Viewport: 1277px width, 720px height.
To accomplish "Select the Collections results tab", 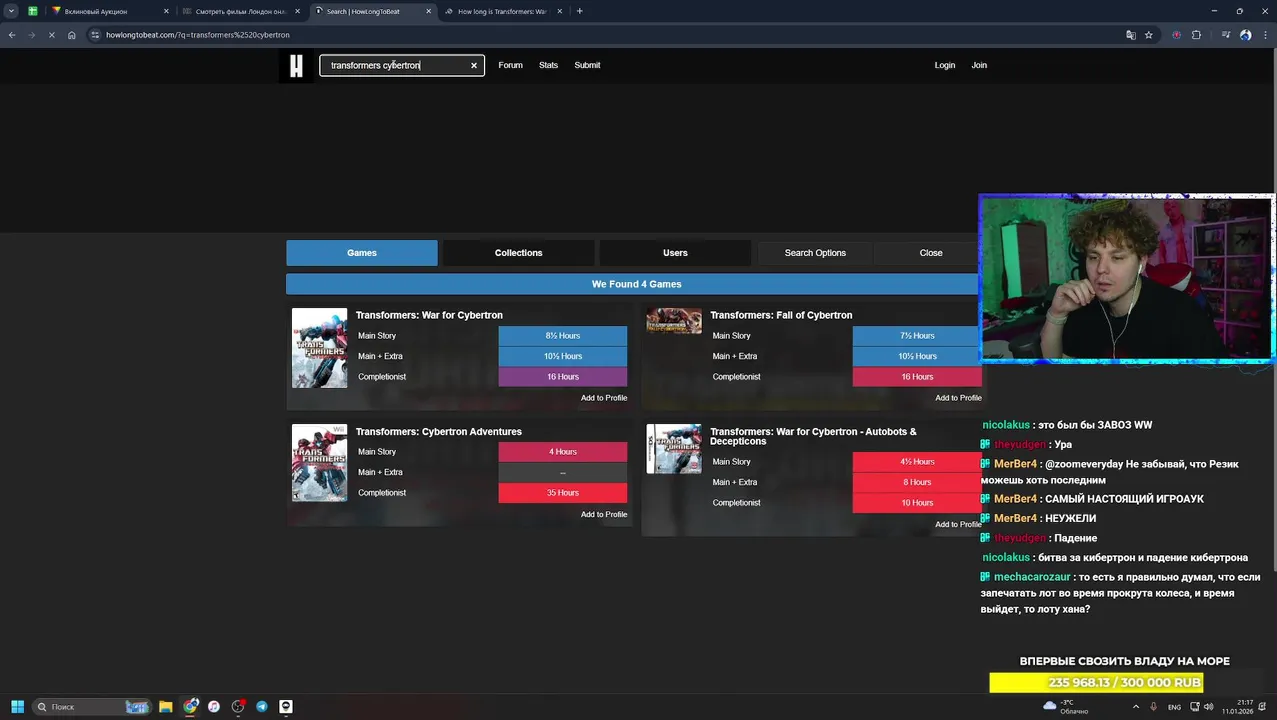I will coord(518,253).
